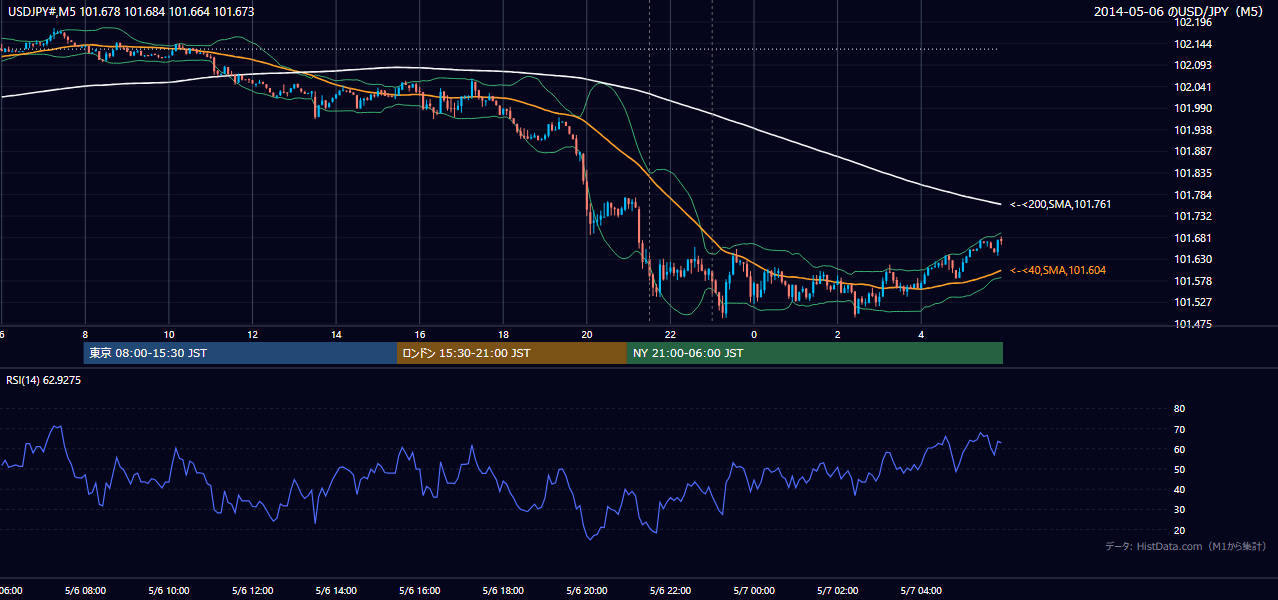Click hour tick 8 under price chart
Image resolution: width=1278 pixels, height=600 pixels.
click(x=85, y=334)
